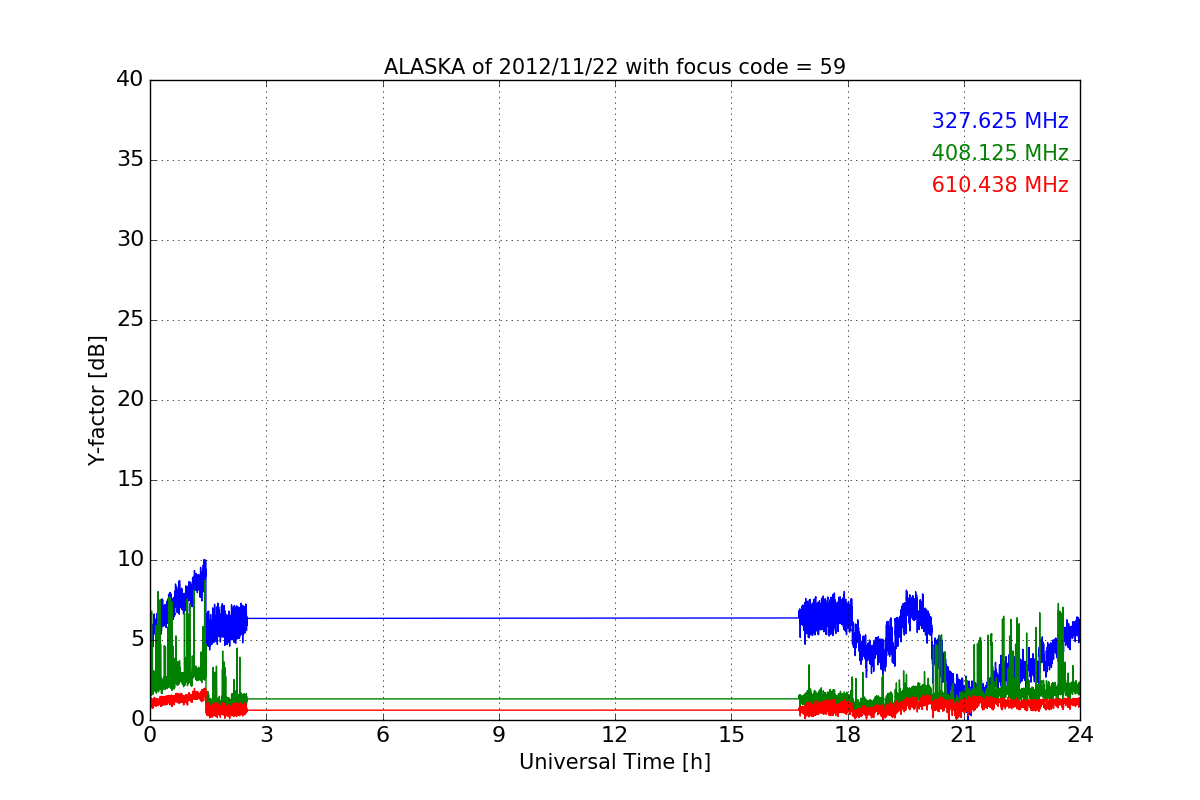
Task: Click the y-axis tick label 25
Action: tap(130, 320)
